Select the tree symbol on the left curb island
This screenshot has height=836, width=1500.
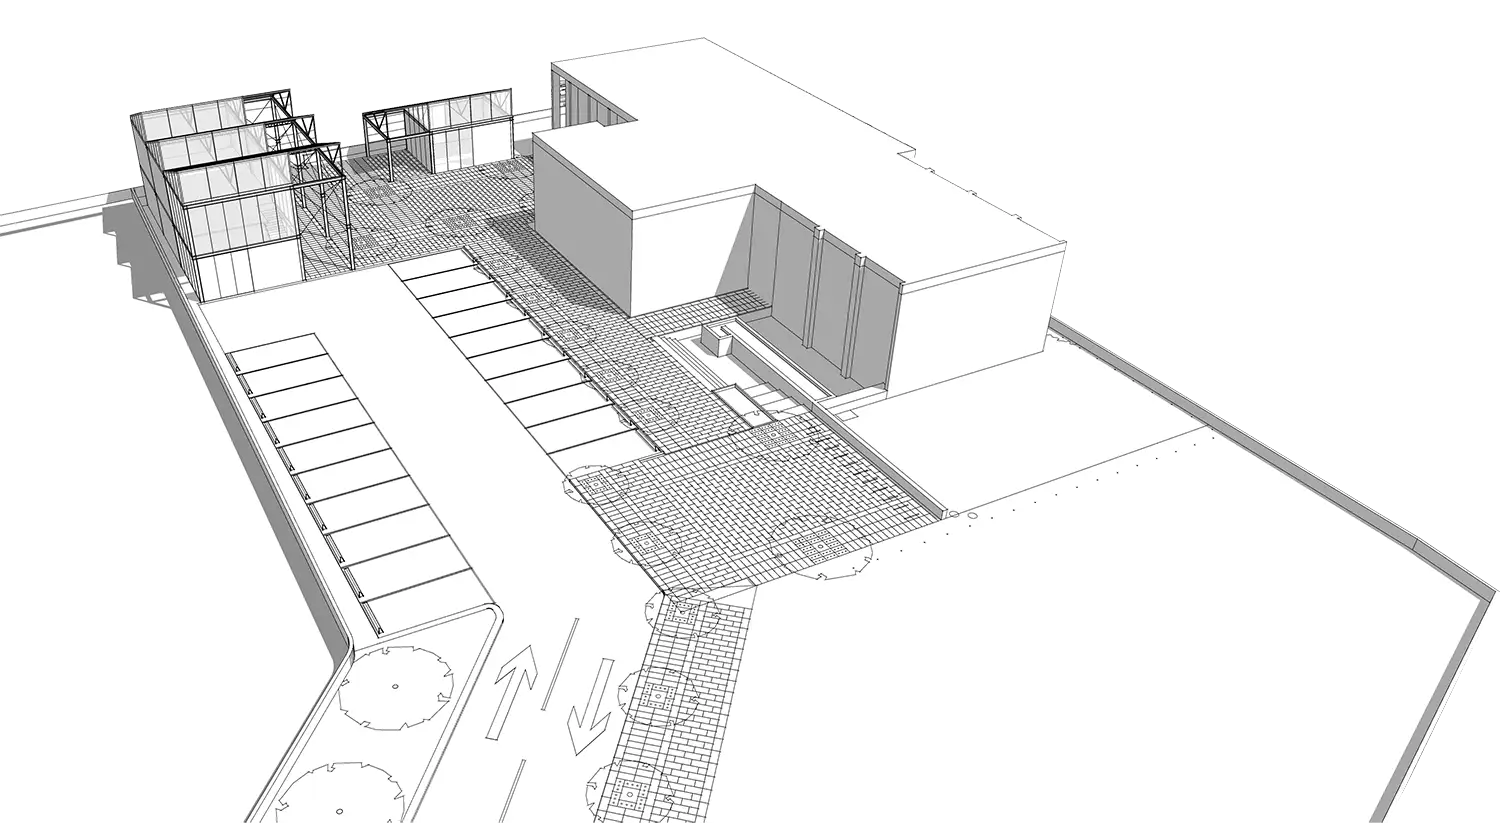(394, 687)
